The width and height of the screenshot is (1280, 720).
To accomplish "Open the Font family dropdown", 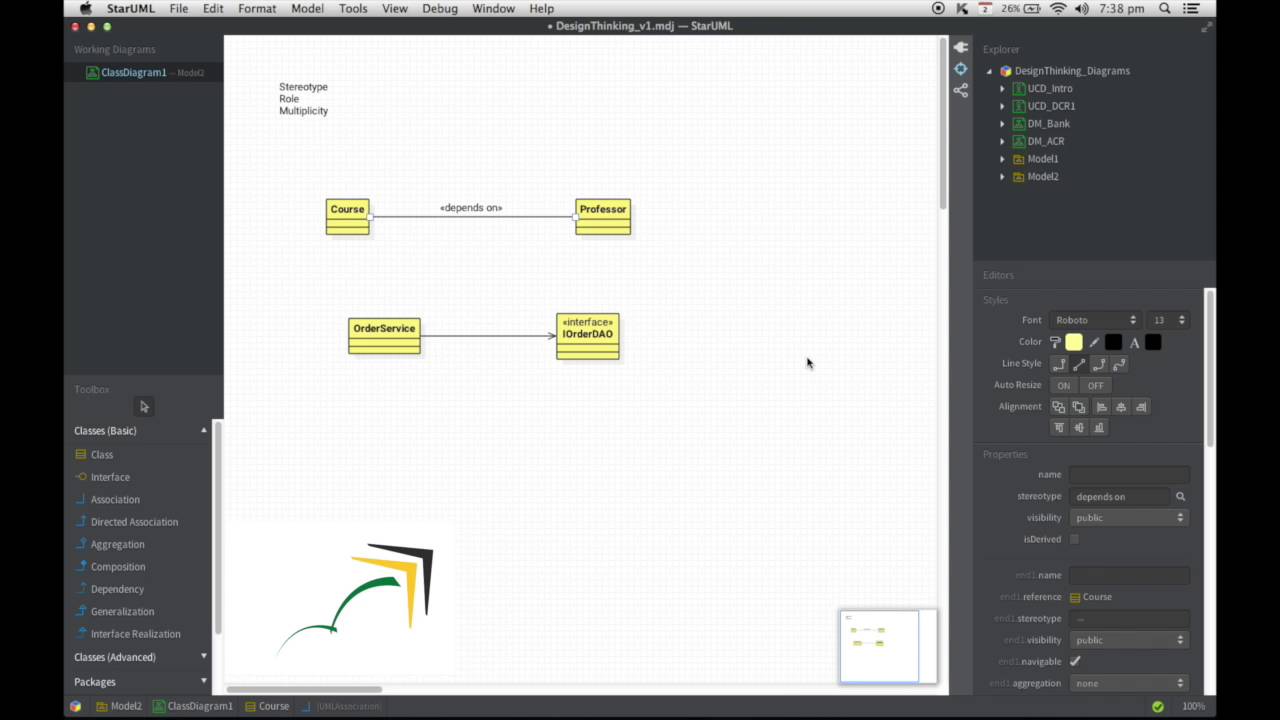I will click(x=1095, y=320).
